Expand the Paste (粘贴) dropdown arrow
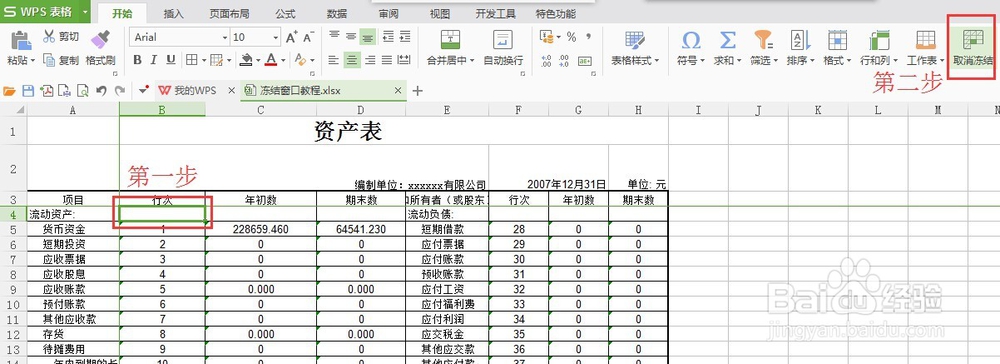1000x364 pixels. 33,61
